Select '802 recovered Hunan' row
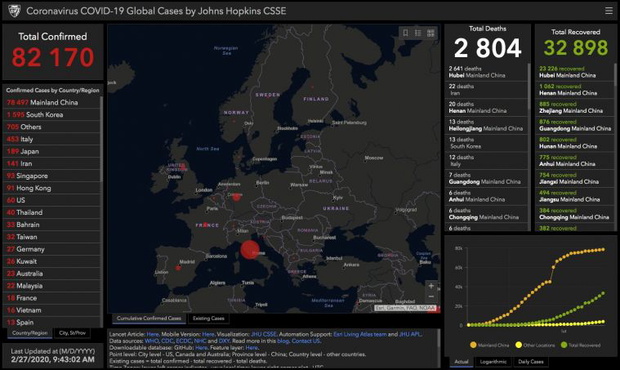 click(x=575, y=143)
